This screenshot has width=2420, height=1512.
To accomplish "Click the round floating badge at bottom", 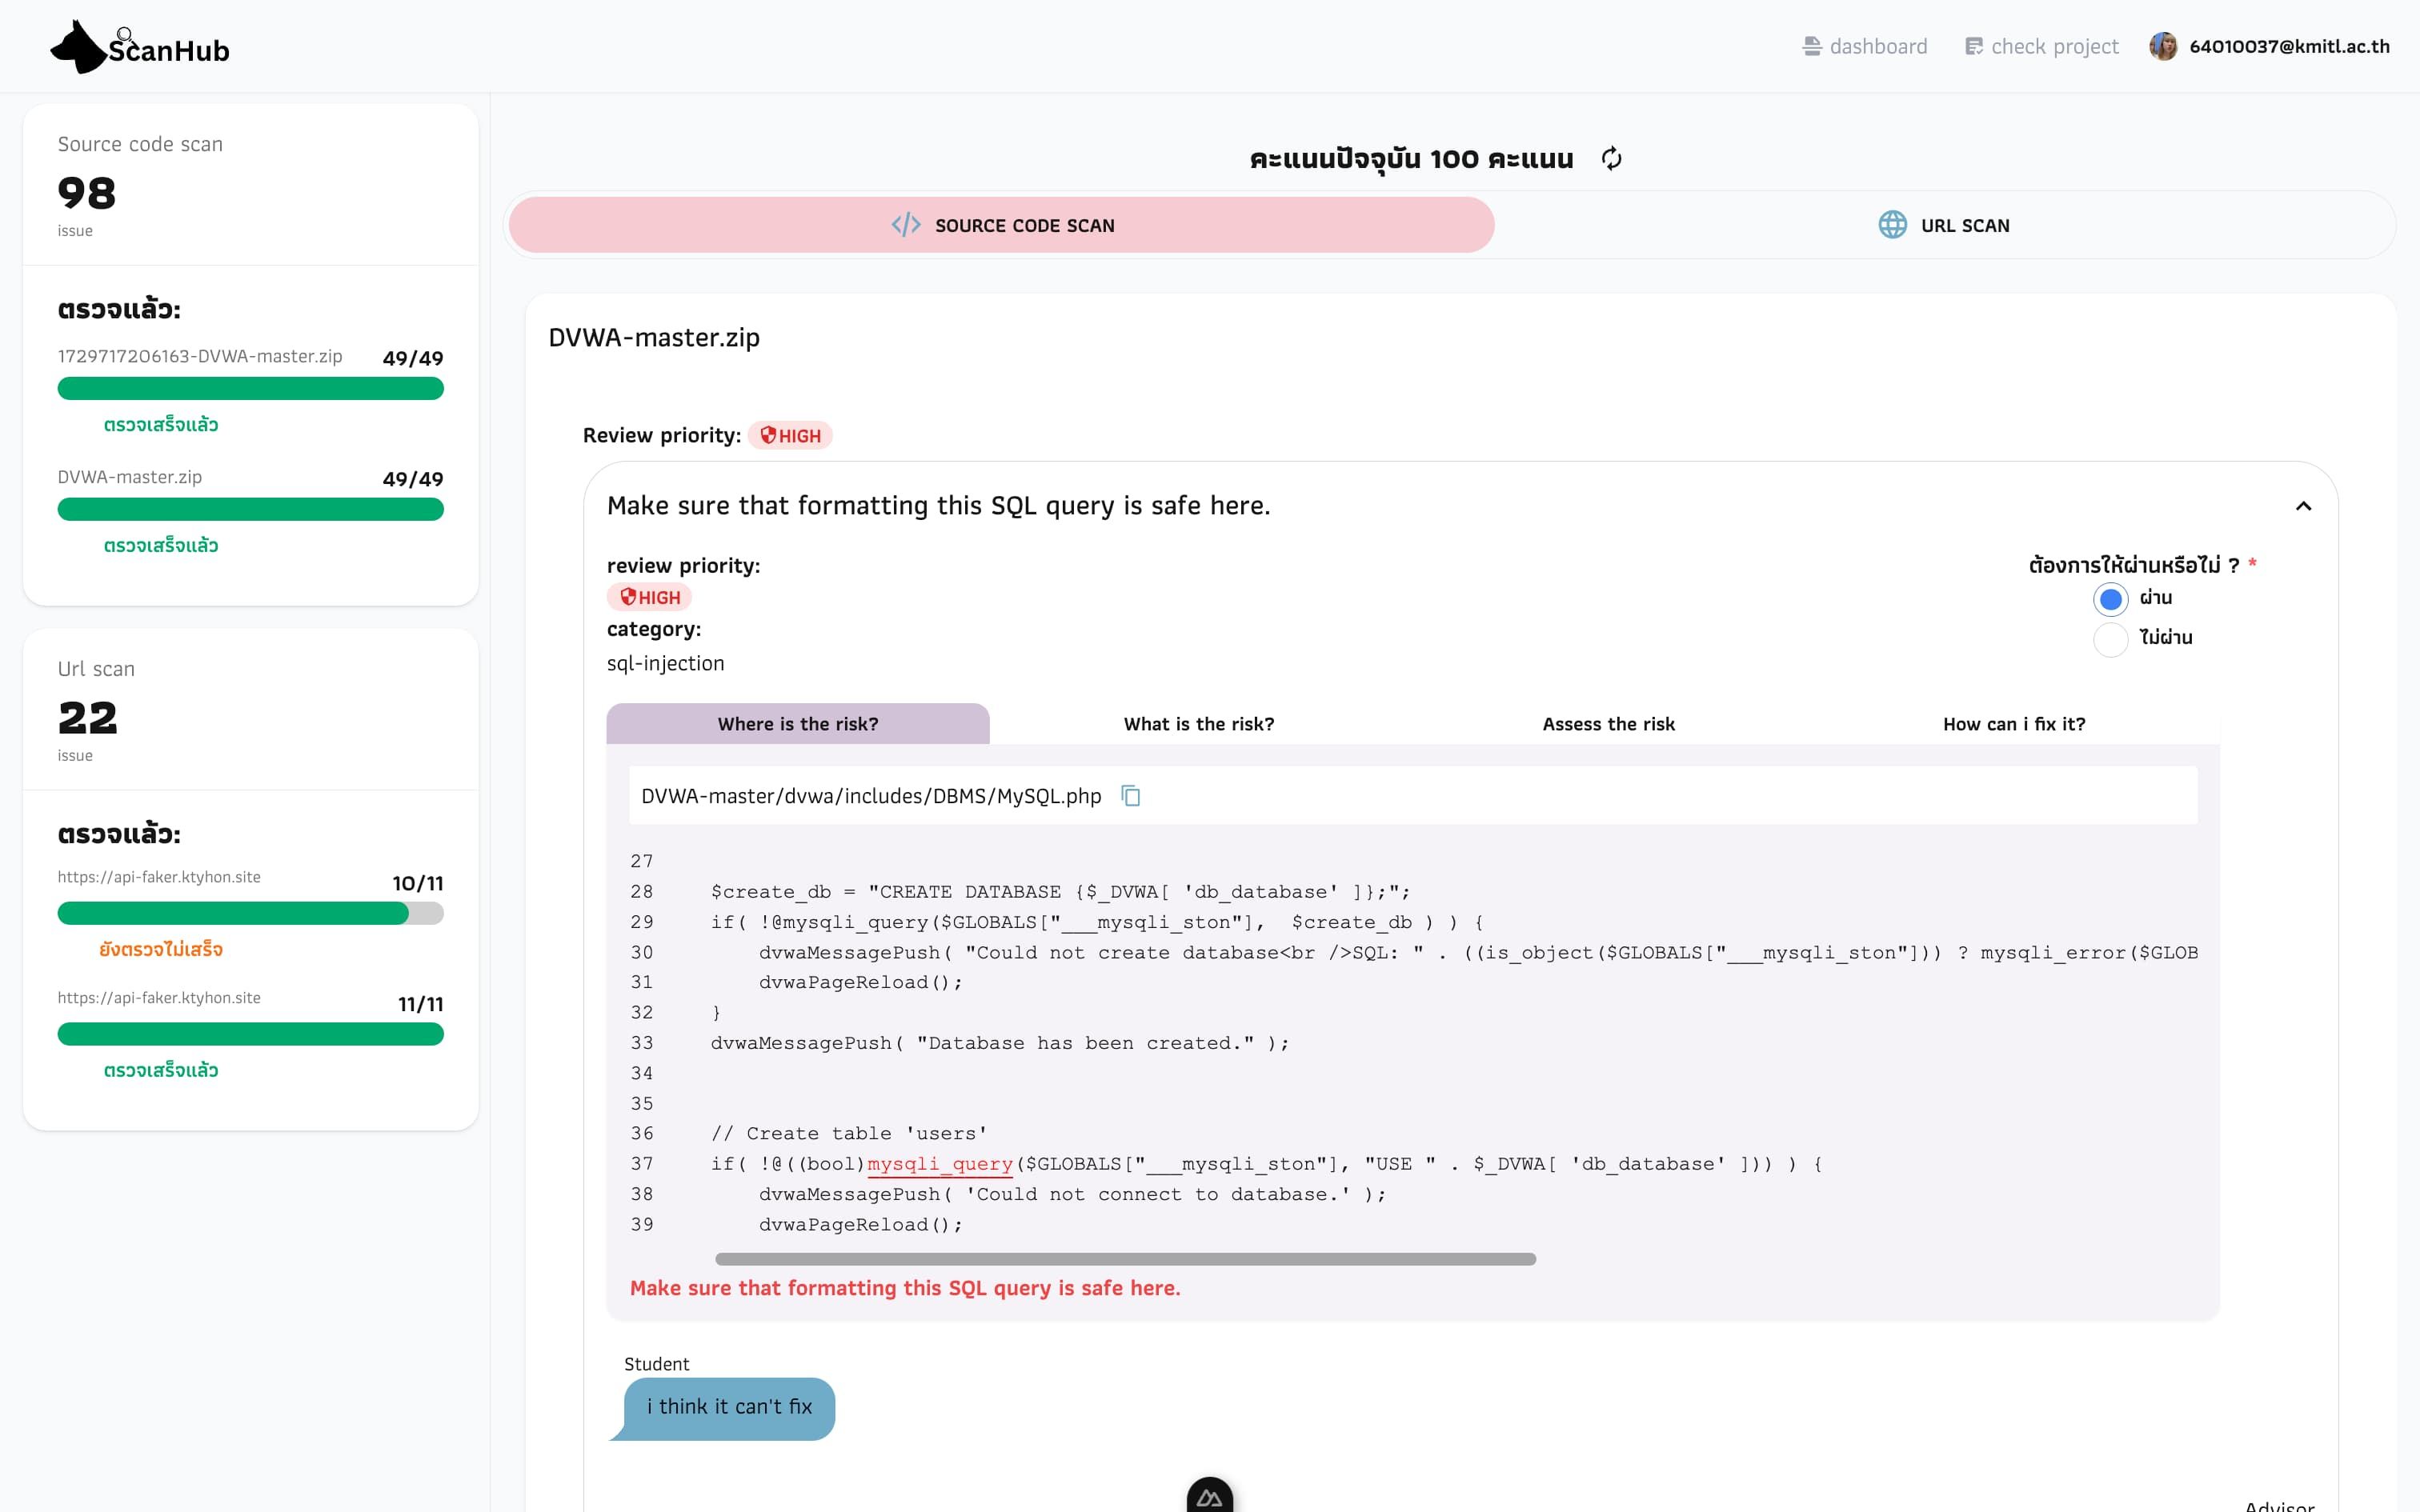I will 1209,1496.
